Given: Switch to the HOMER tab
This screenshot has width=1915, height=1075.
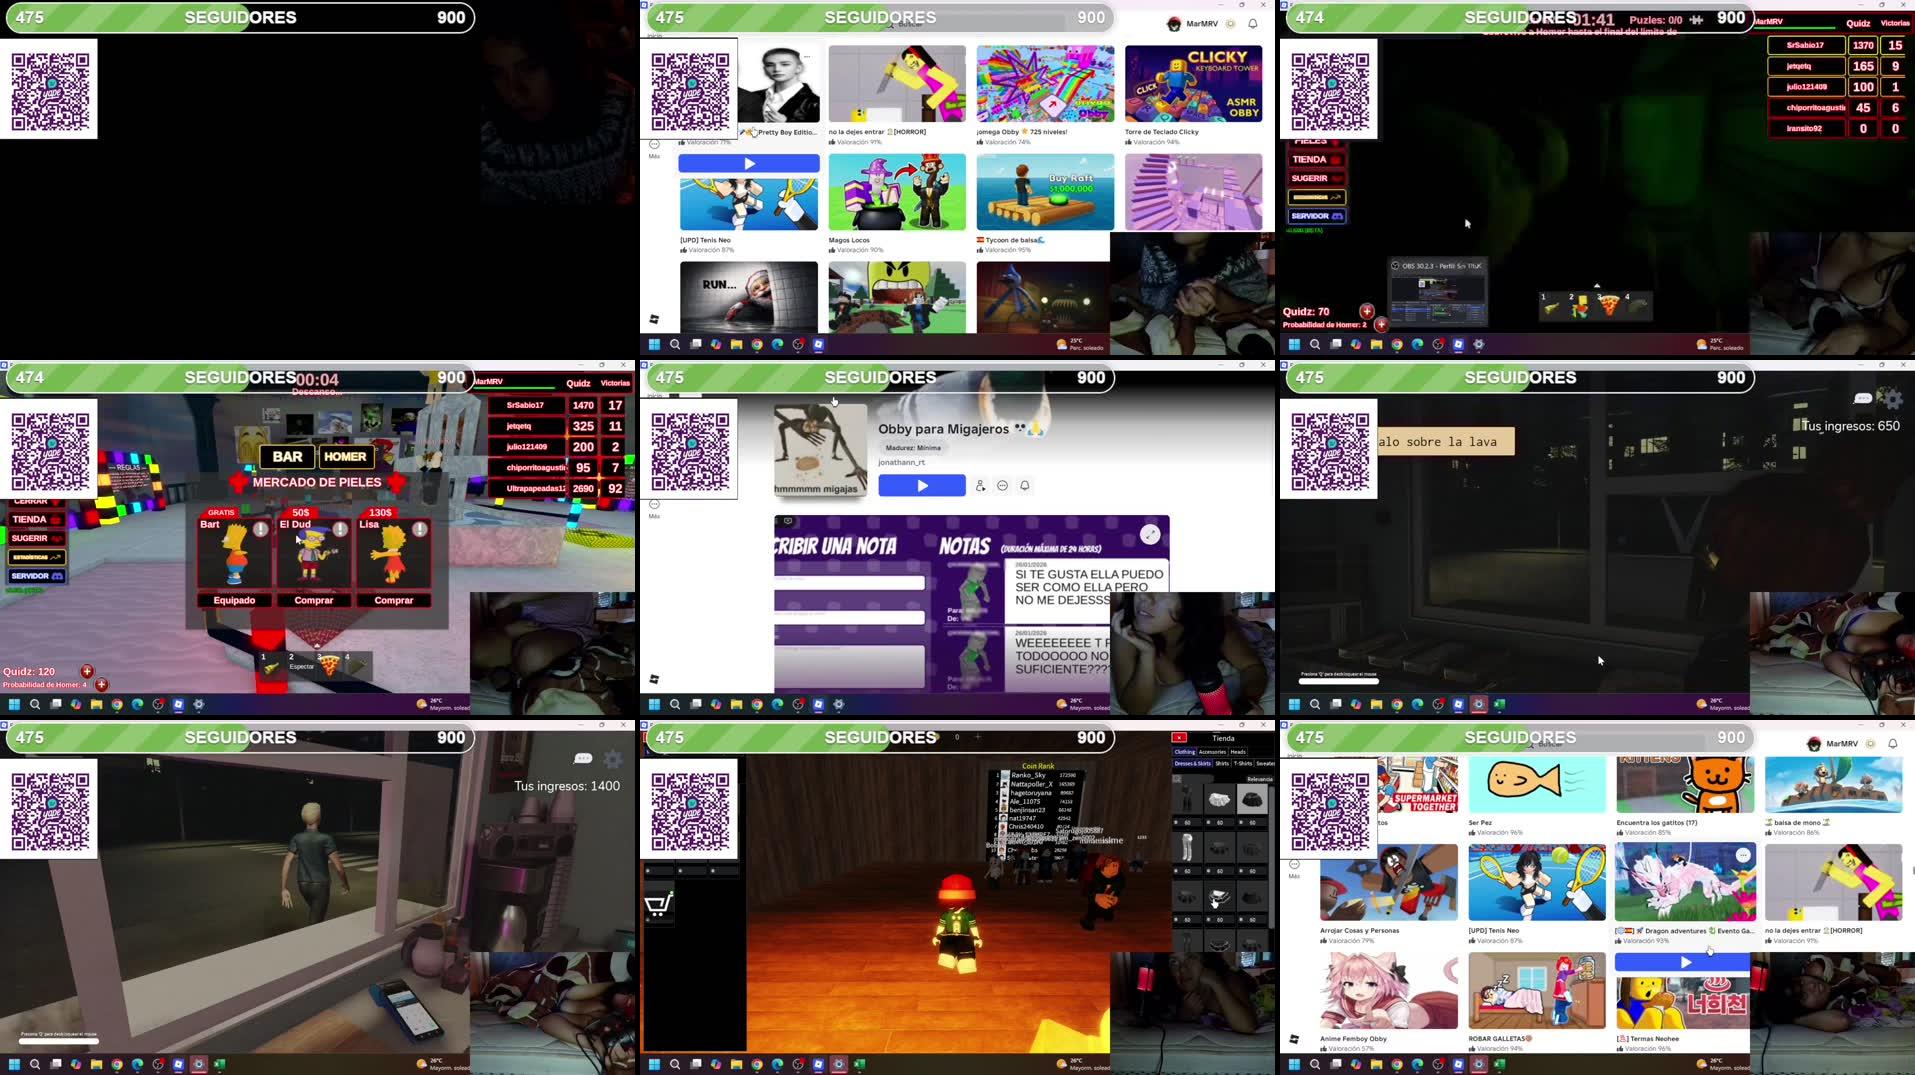Looking at the screenshot, I should [346, 457].
